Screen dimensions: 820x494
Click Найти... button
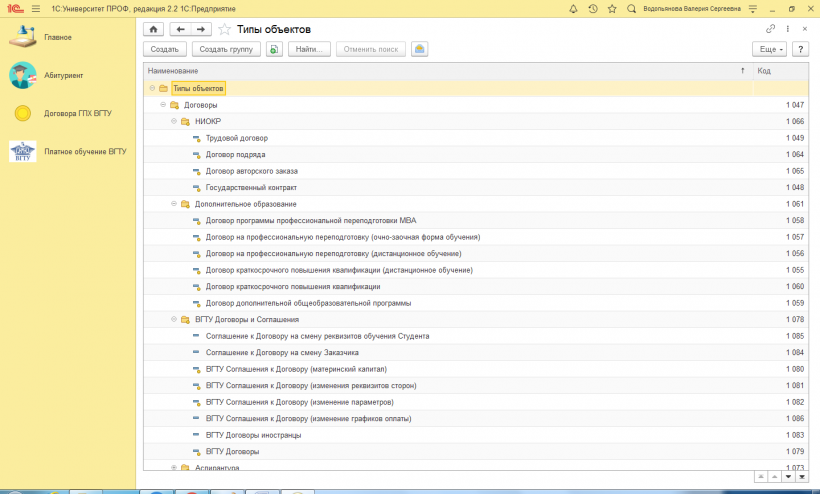coord(309,49)
